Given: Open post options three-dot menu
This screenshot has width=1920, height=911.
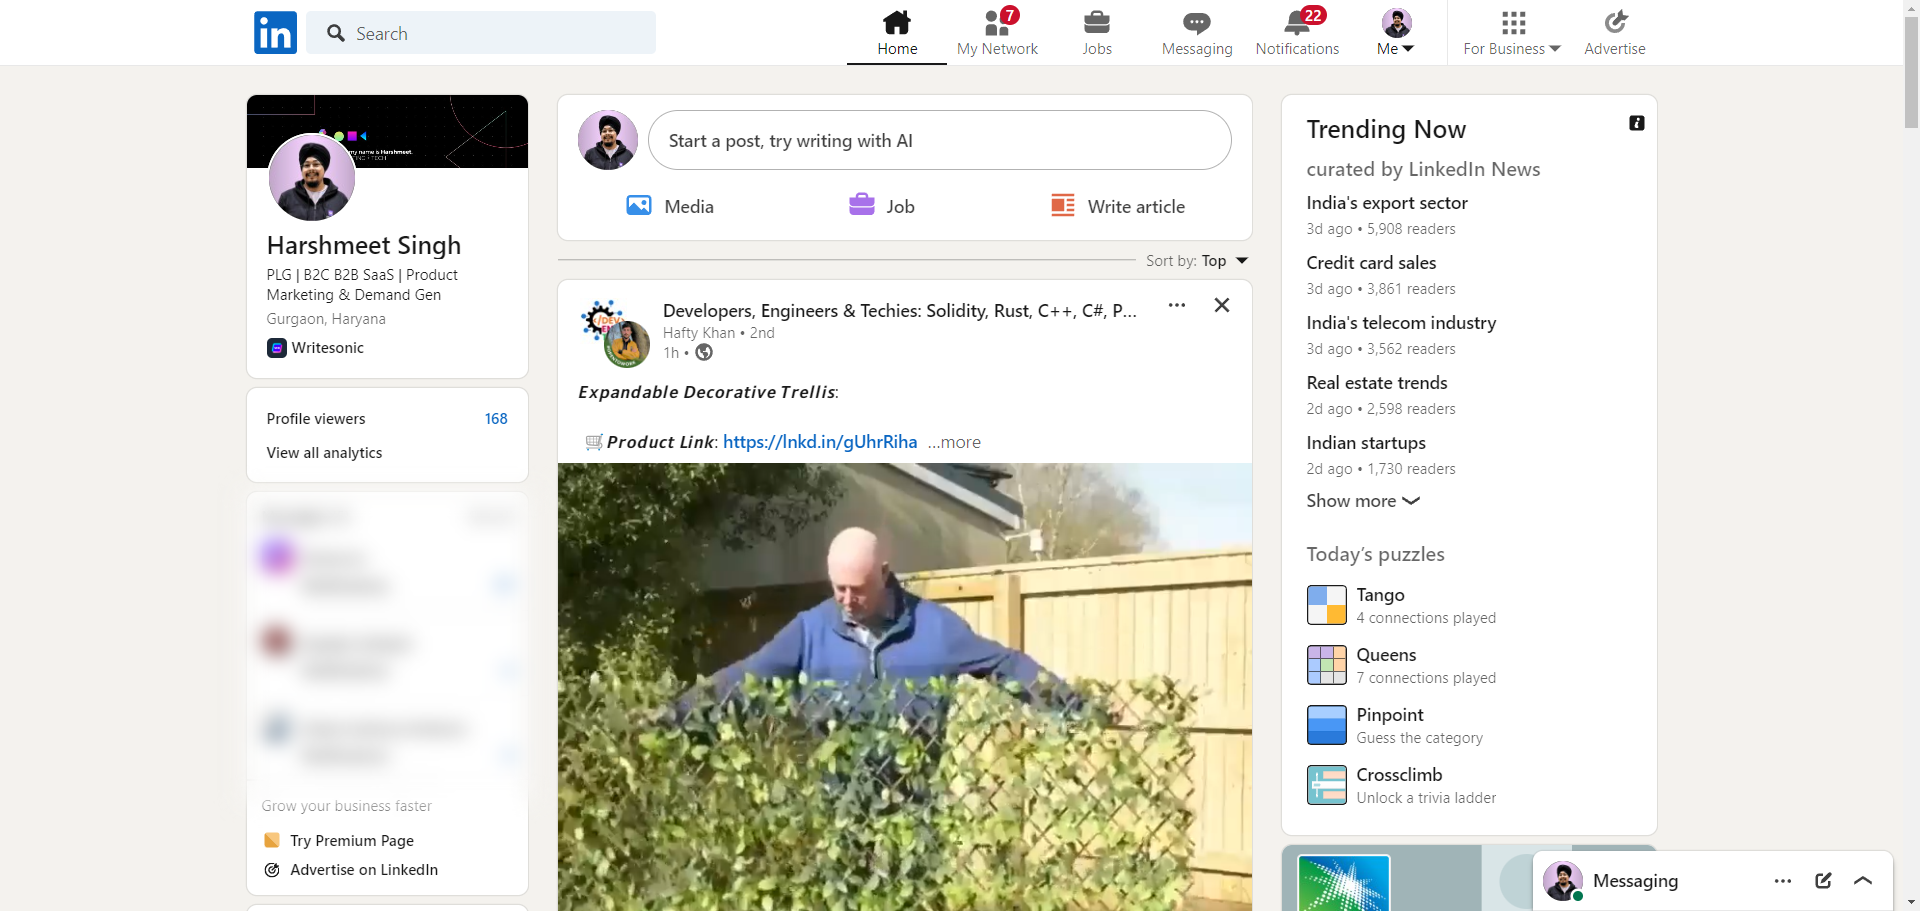Looking at the screenshot, I should (x=1177, y=305).
